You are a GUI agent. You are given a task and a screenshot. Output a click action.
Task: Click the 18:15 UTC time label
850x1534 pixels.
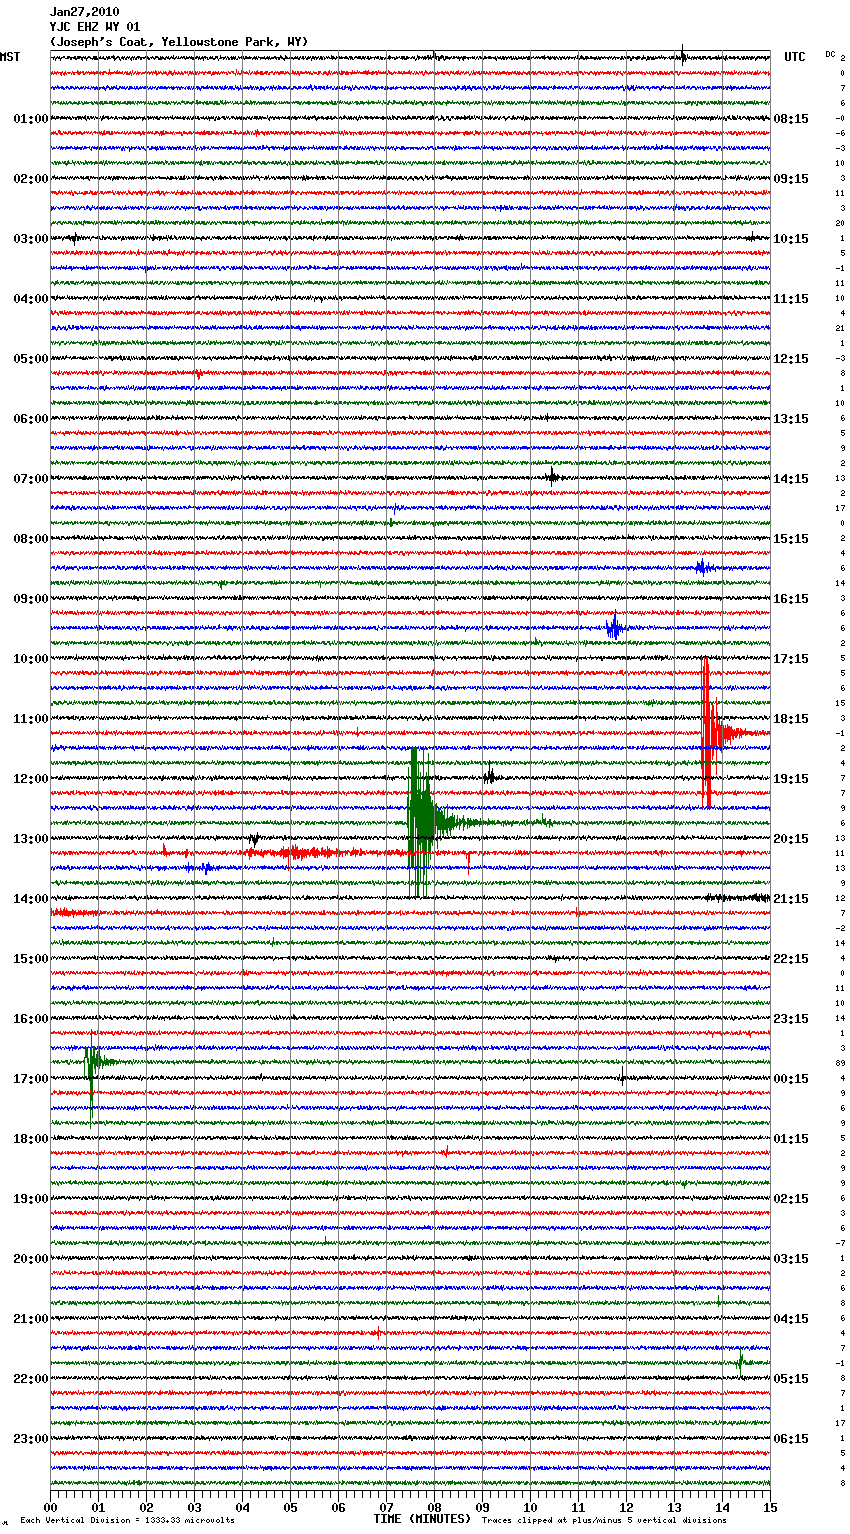[791, 719]
